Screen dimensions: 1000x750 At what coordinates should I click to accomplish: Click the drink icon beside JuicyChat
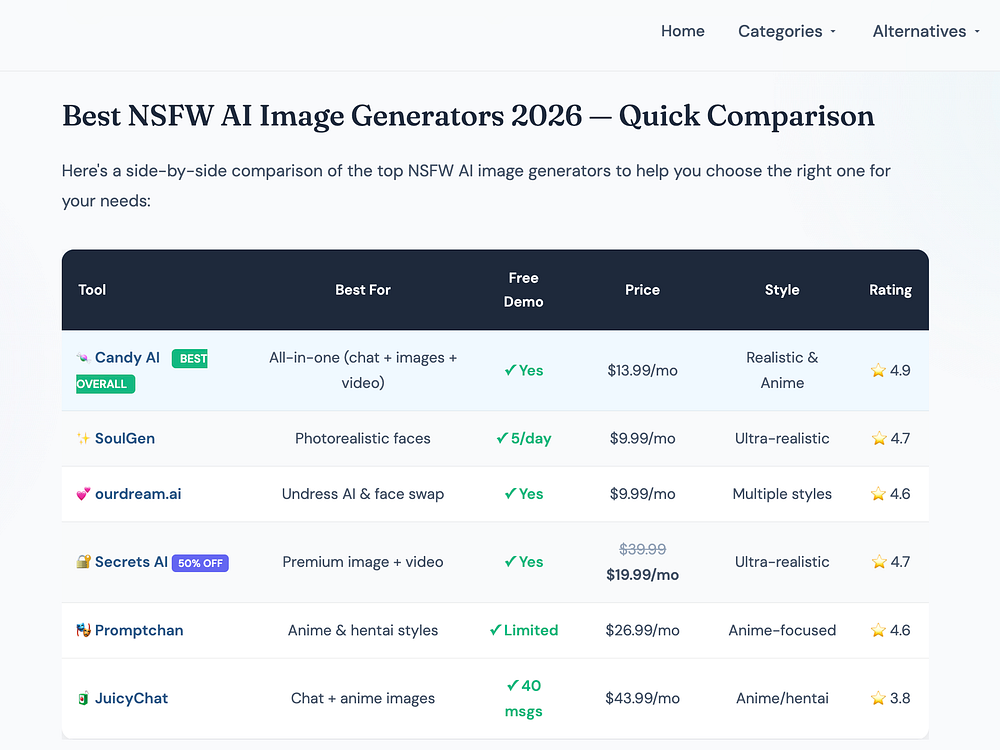click(x=83, y=698)
